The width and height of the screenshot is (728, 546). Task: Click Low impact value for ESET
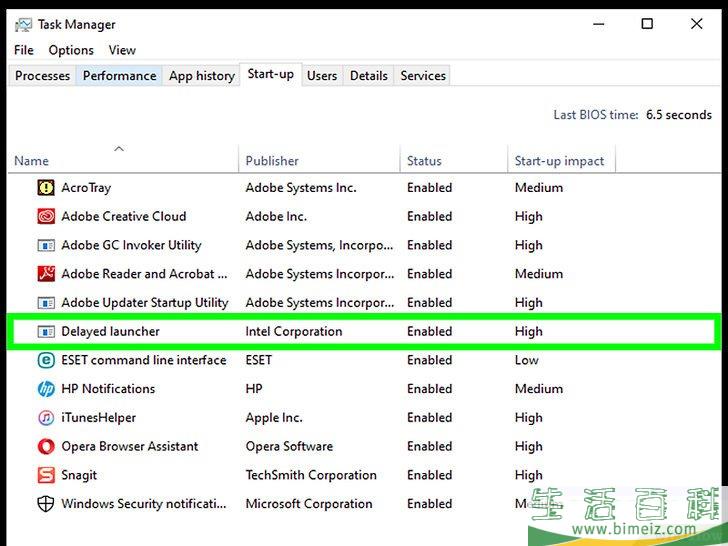pos(526,360)
